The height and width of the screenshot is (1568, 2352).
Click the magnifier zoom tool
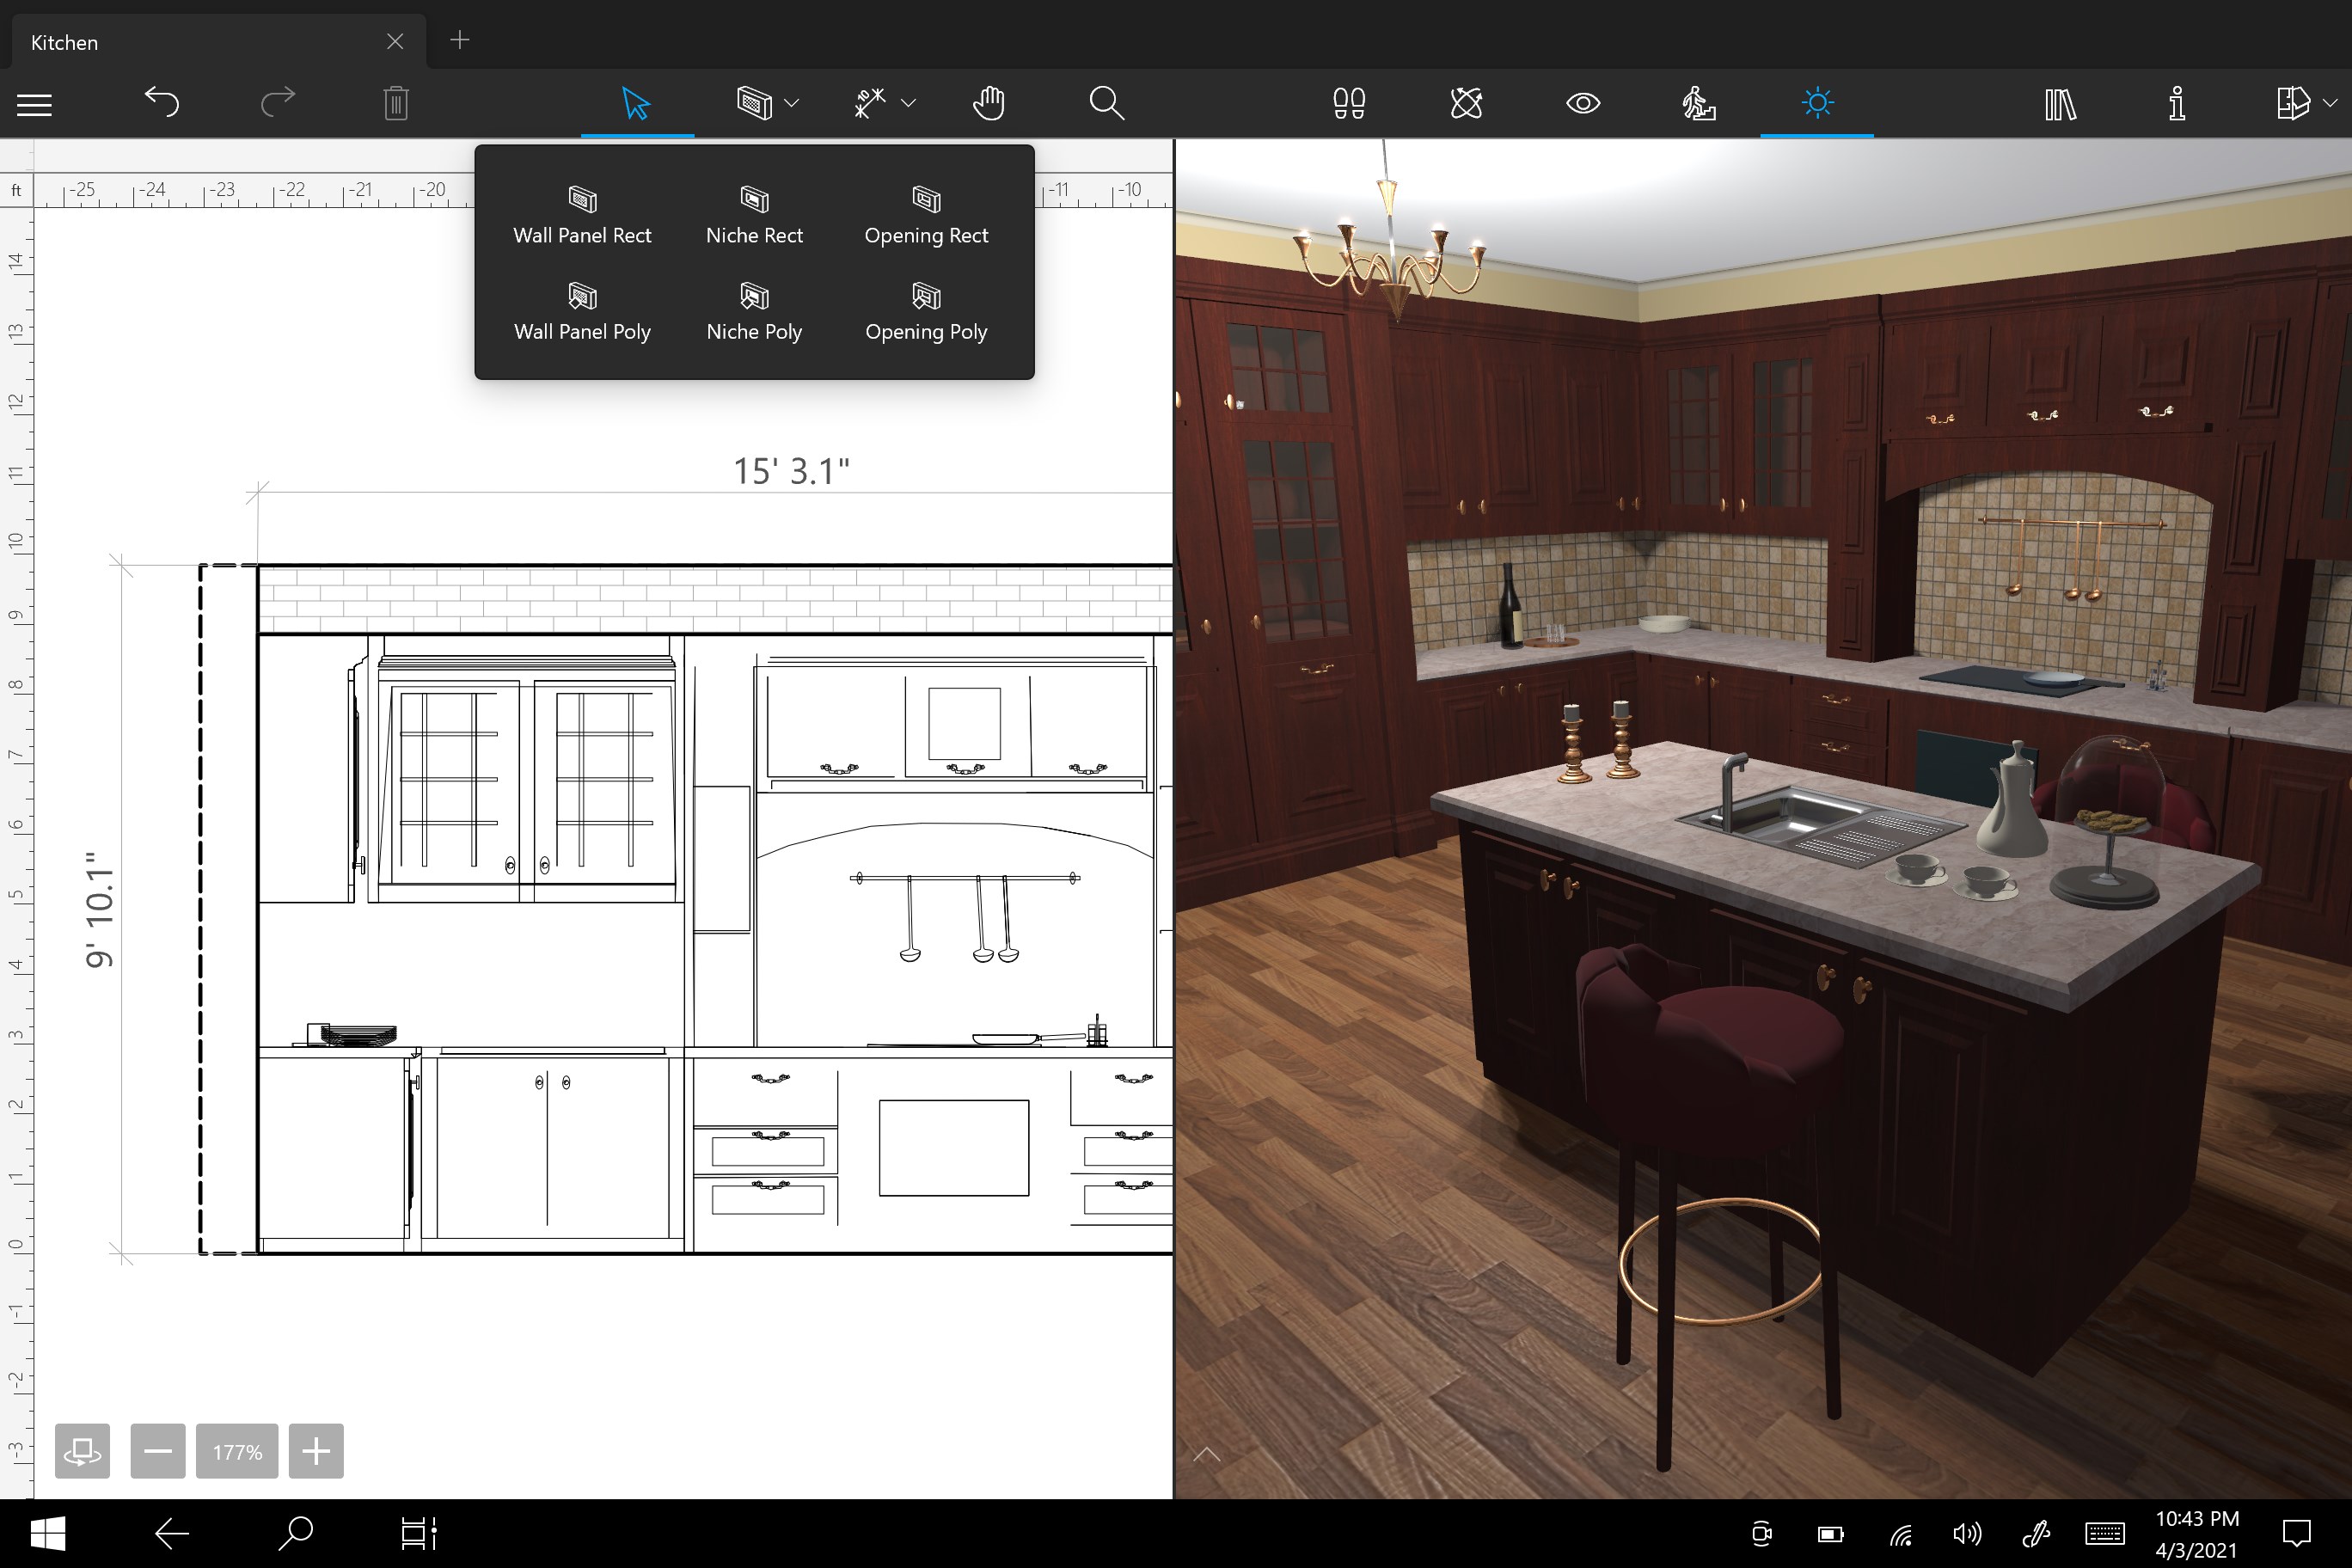click(x=1106, y=103)
